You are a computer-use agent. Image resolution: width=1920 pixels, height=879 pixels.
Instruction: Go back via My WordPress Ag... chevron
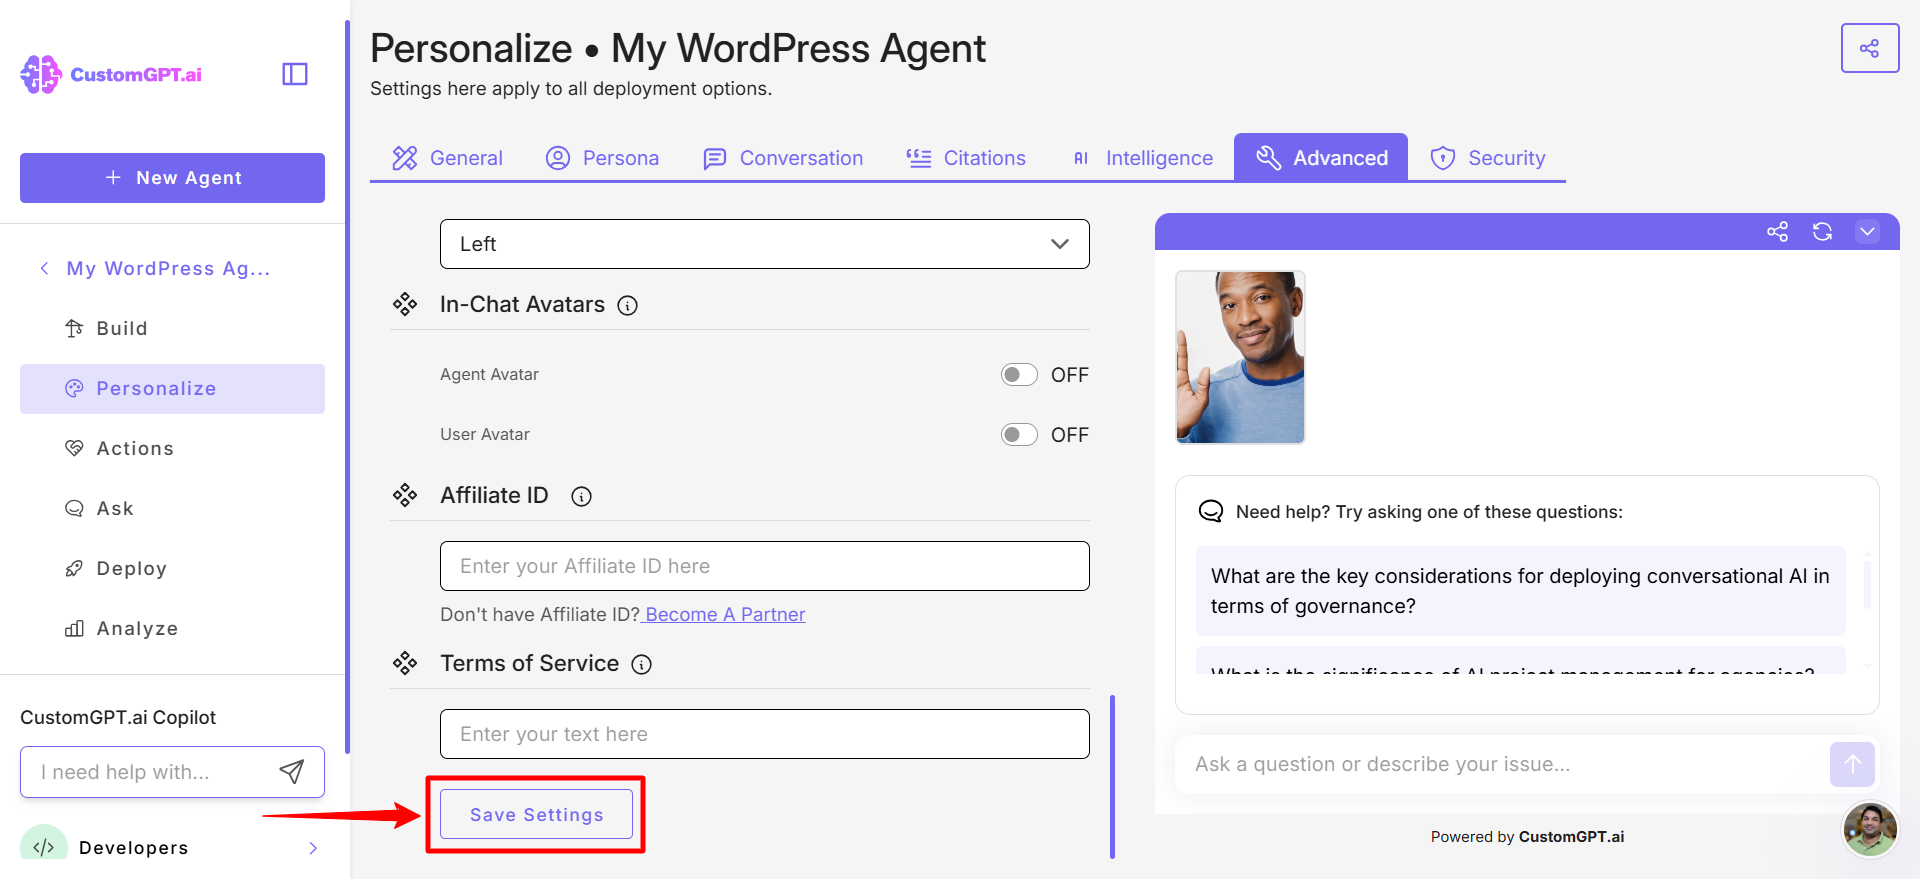pos(44,268)
